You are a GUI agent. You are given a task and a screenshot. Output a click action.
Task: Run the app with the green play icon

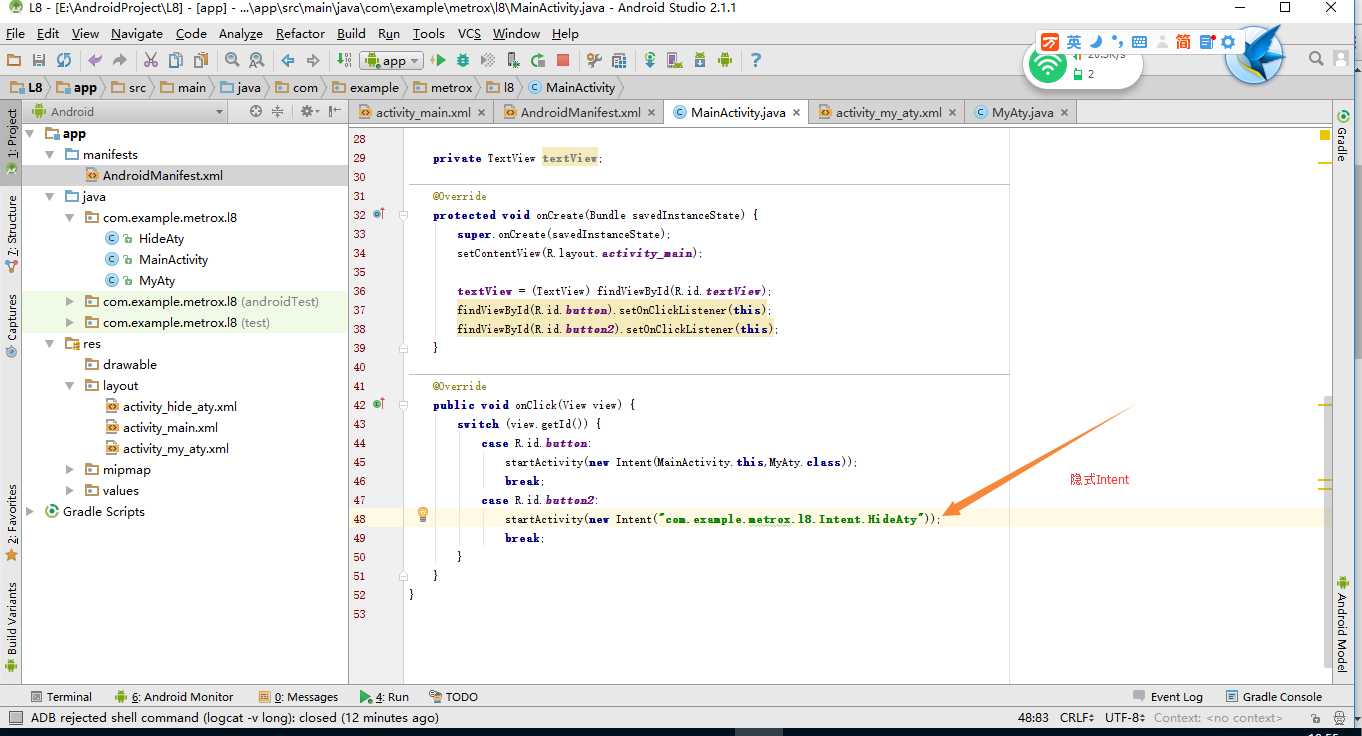tap(438, 60)
